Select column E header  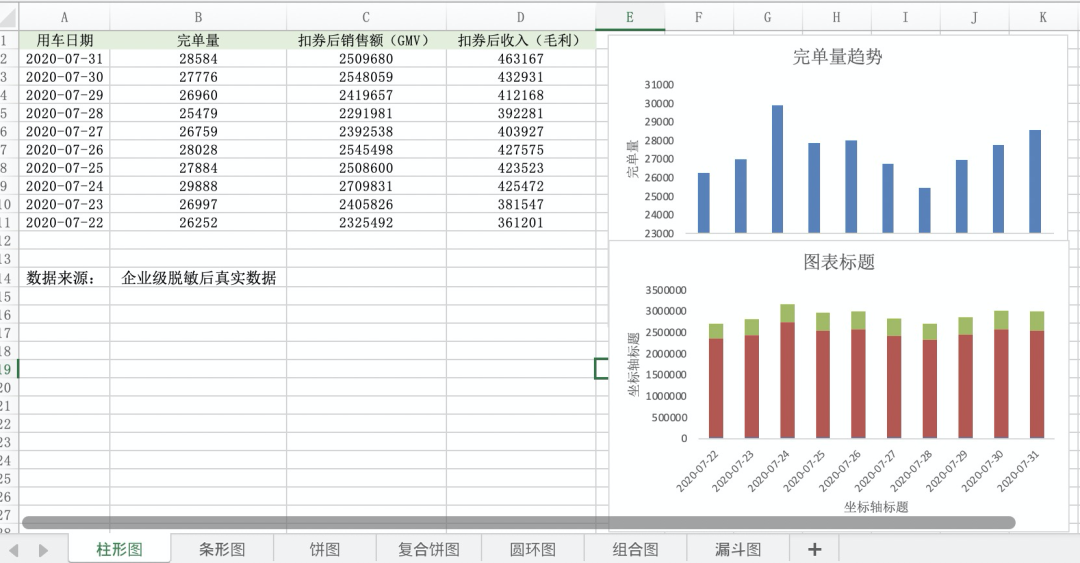[x=630, y=17]
